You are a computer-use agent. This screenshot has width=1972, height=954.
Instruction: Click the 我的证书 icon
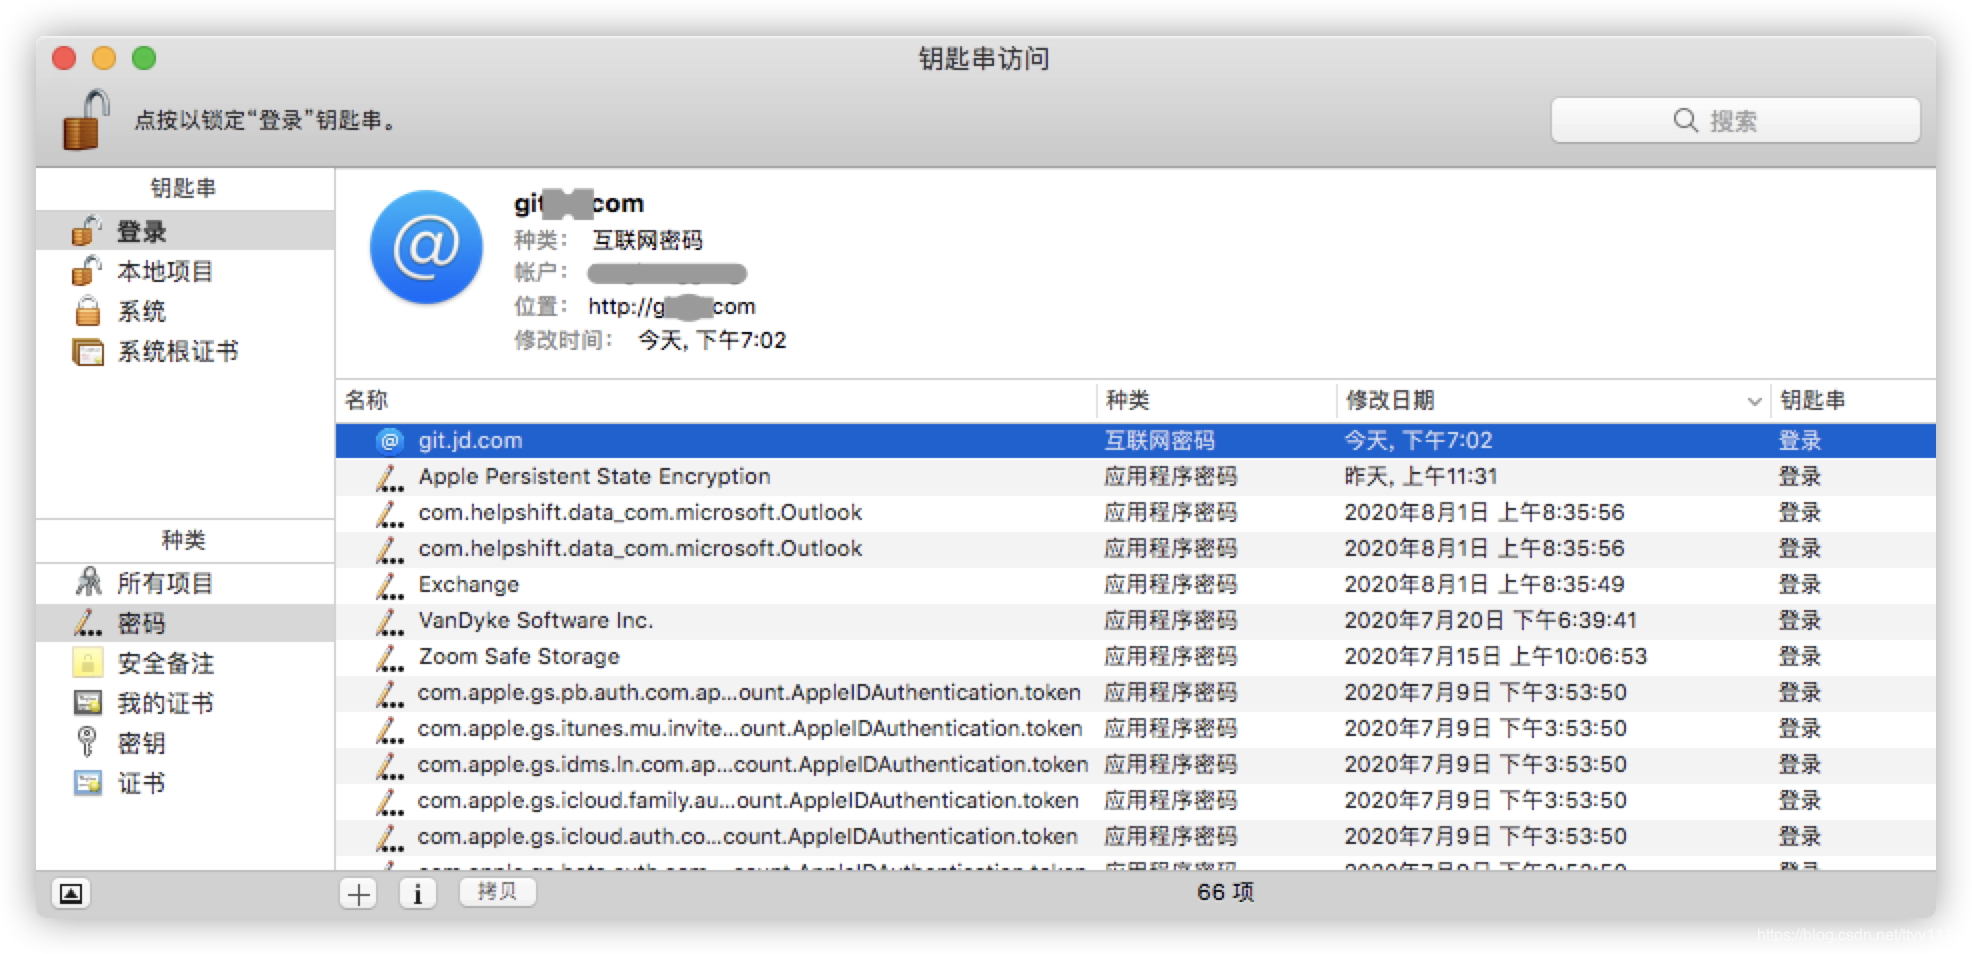pos(88,703)
